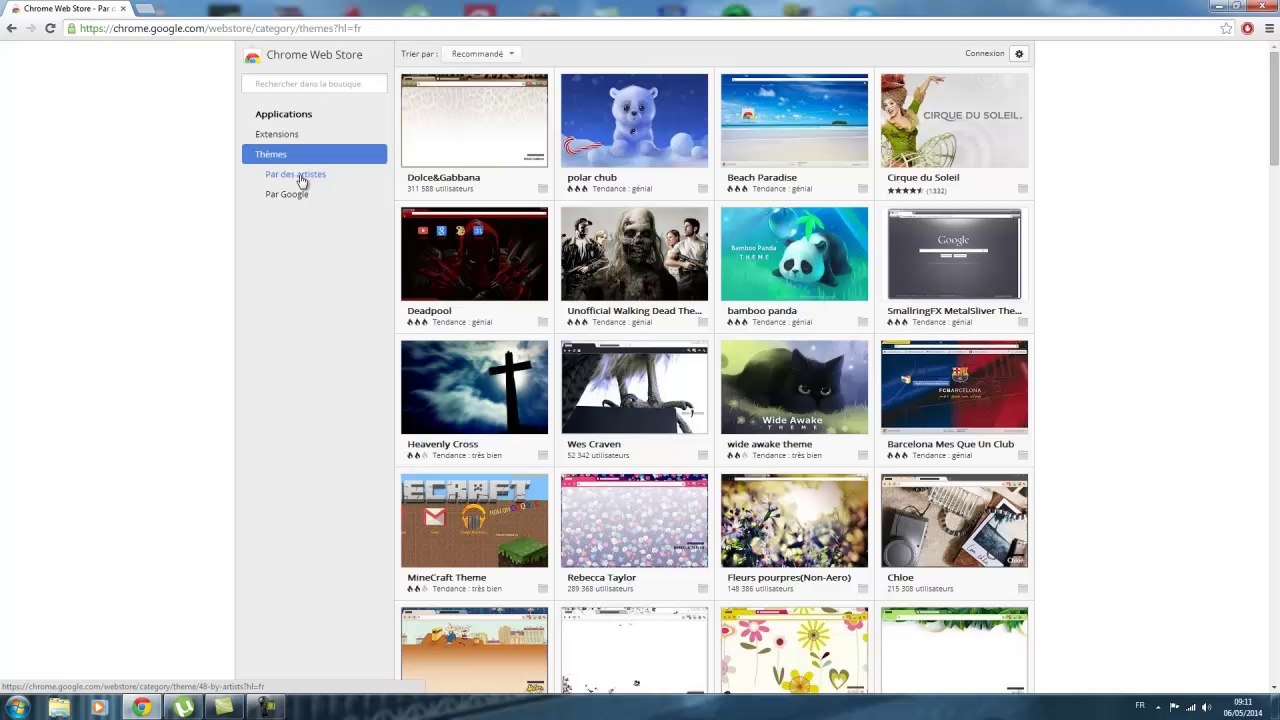
Task: Open the MineCraft Theme thumbnail
Action: point(474,521)
